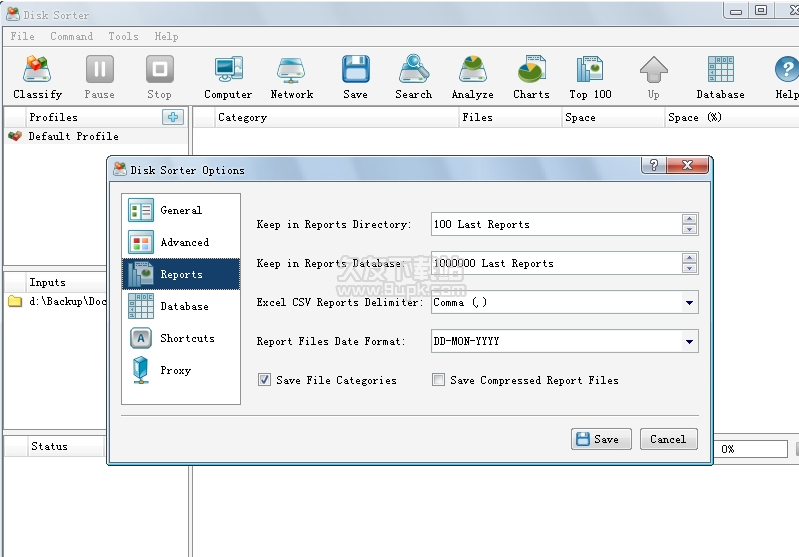The height and width of the screenshot is (557, 799).
Task: Click the Help toolbar icon
Action: pos(786,77)
